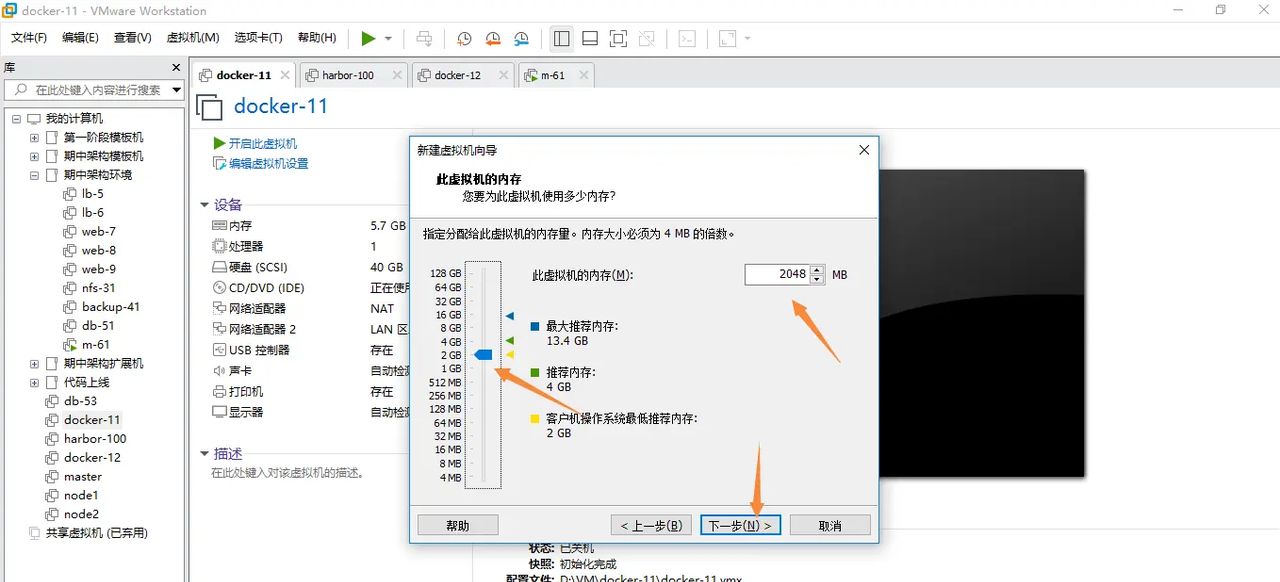Open 编辑虚拟机设置 settings link
The image size is (1280, 582).
tap(266, 162)
